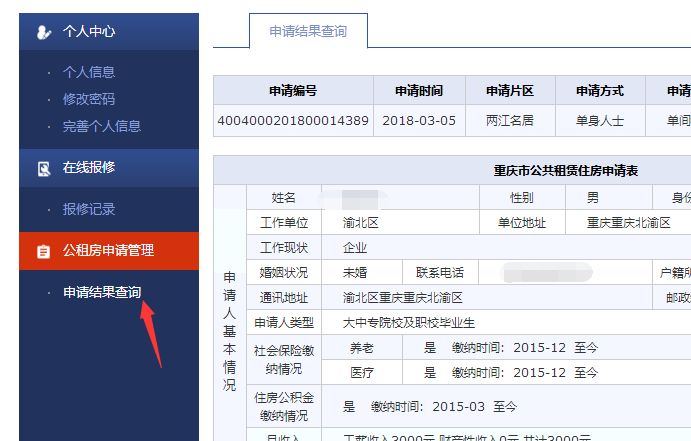Switch to the 申请结果查询 tab

(308, 31)
